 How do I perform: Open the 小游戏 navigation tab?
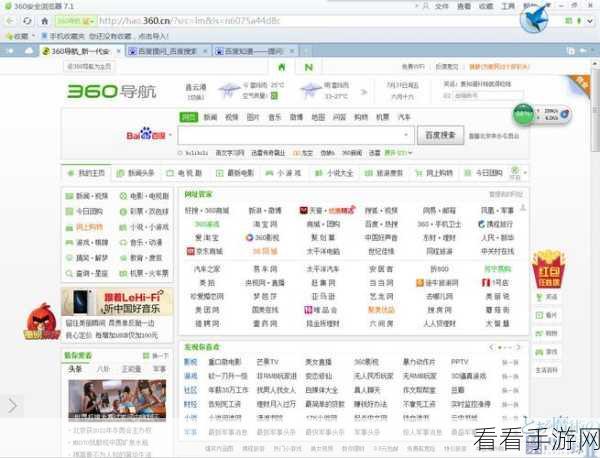pyautogui.click(x=284, y=173)
